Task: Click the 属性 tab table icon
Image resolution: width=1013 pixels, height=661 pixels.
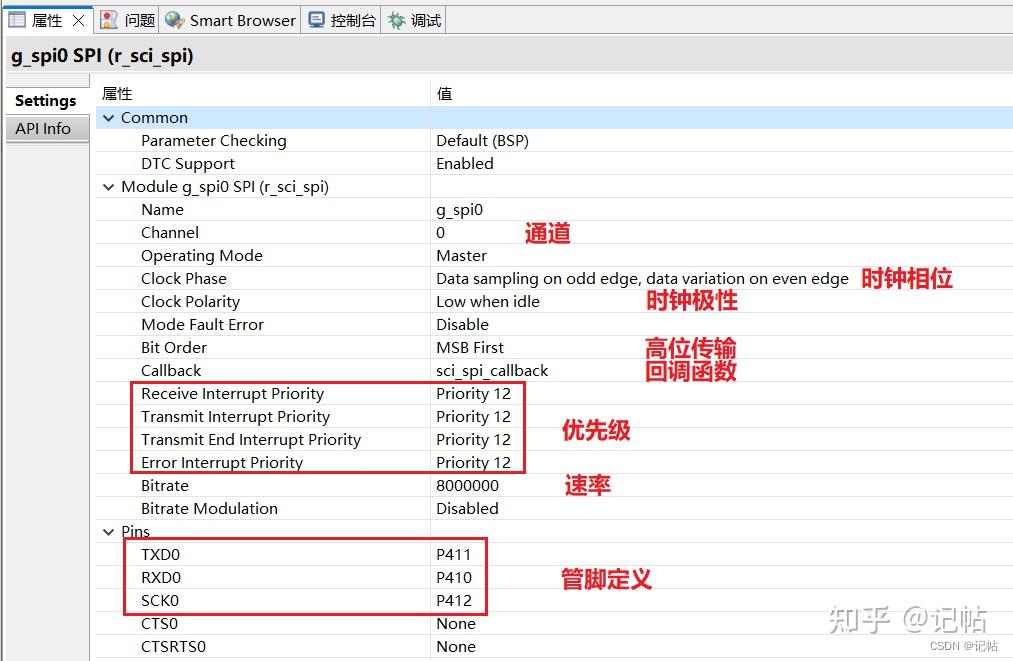Action: coord(17,20)
